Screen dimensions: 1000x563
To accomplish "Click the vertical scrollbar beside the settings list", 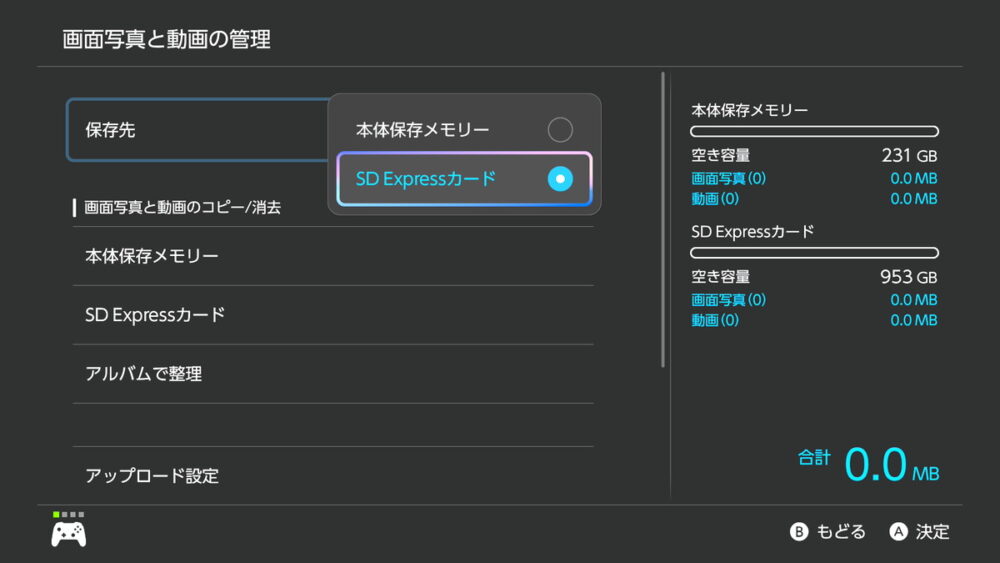I will pyautogui.click(x=663, y=220).
